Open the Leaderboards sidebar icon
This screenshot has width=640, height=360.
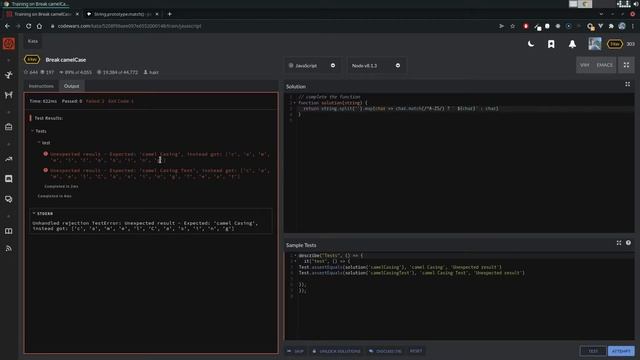9,159
